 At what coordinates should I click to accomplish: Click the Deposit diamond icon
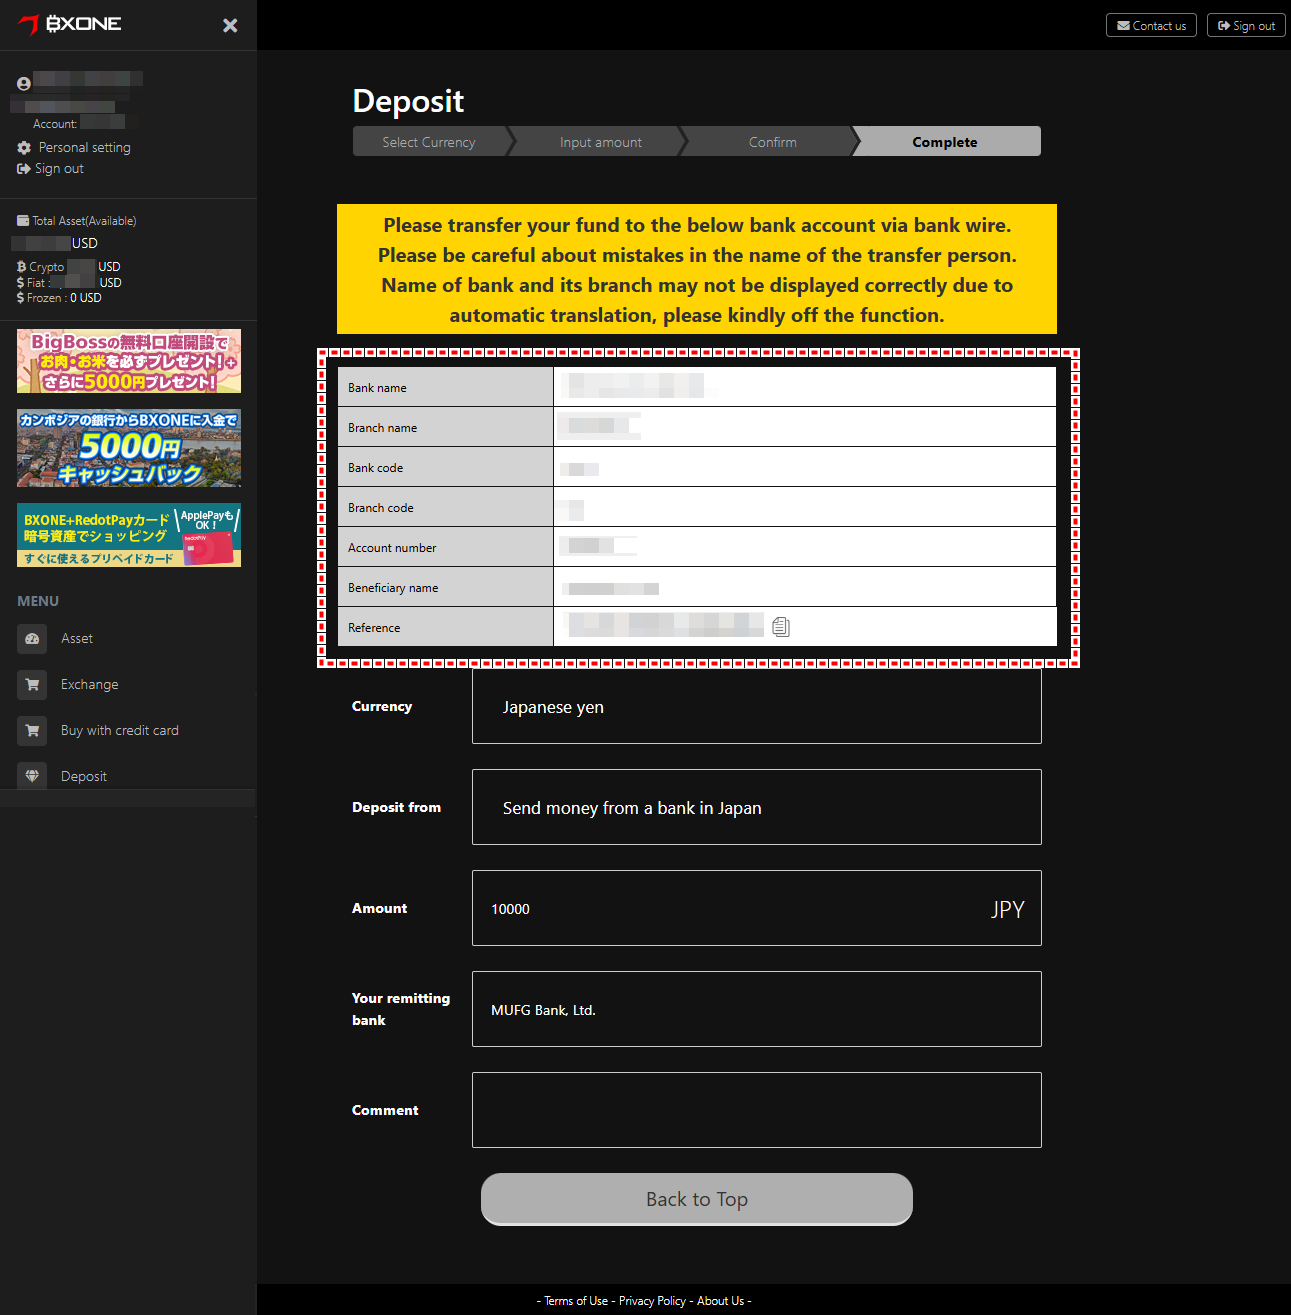(32, 776)
